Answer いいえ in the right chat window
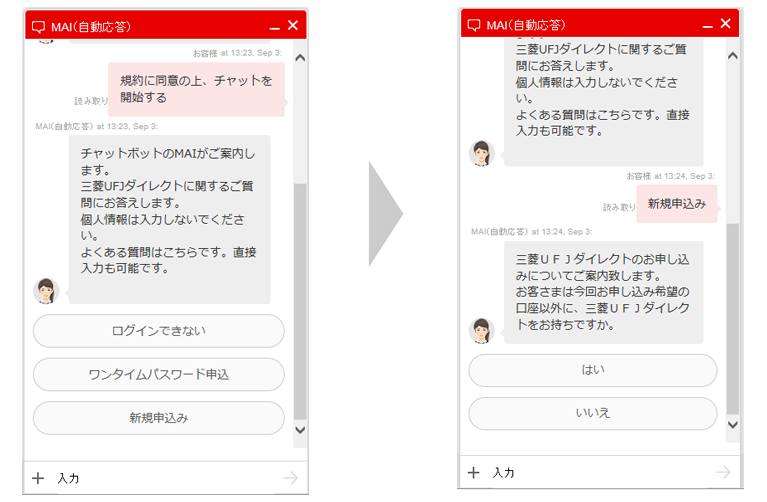Viewport: 767px width, 502px height. pos(593,413)
